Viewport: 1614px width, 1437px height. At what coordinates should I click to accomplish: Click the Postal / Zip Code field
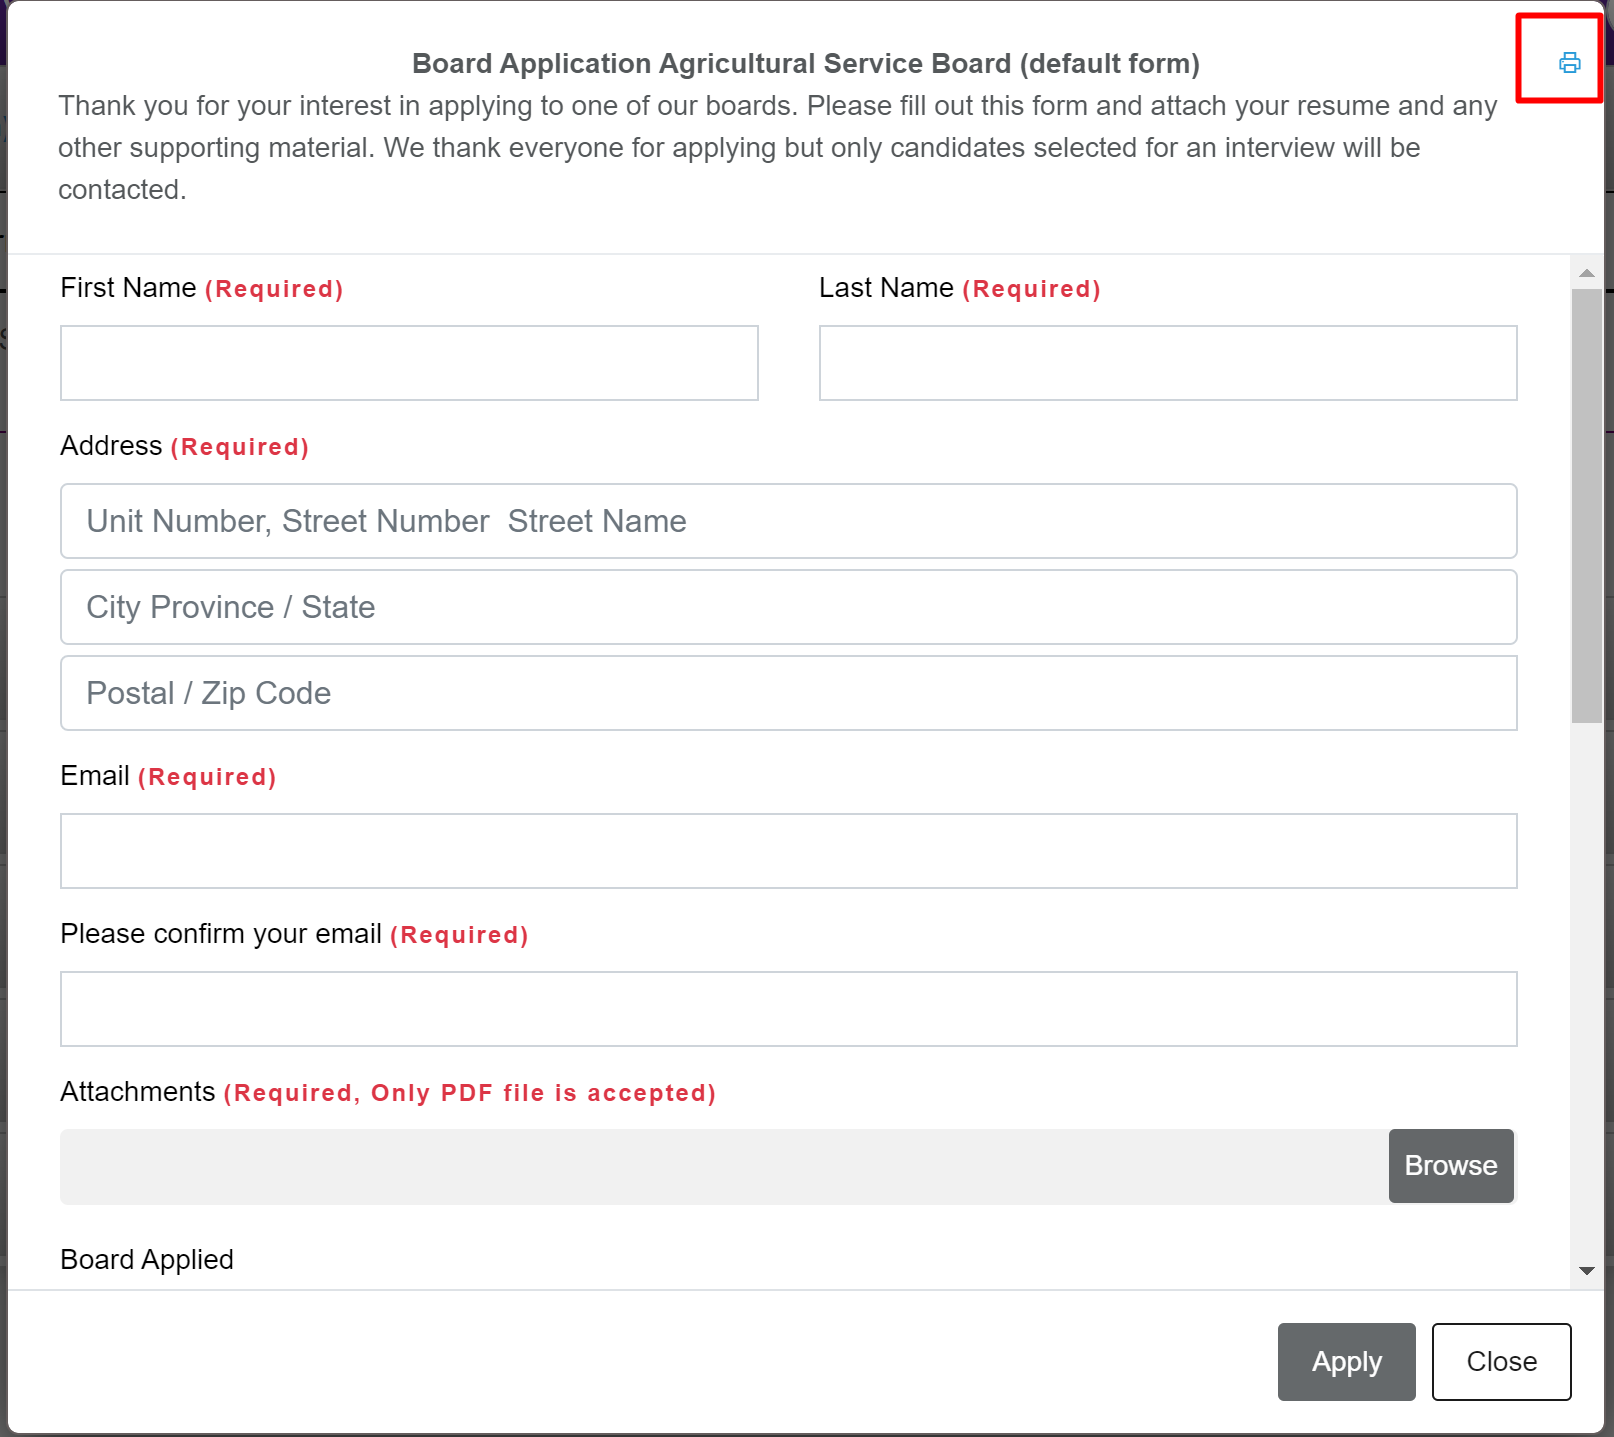(x=788, y=693)
